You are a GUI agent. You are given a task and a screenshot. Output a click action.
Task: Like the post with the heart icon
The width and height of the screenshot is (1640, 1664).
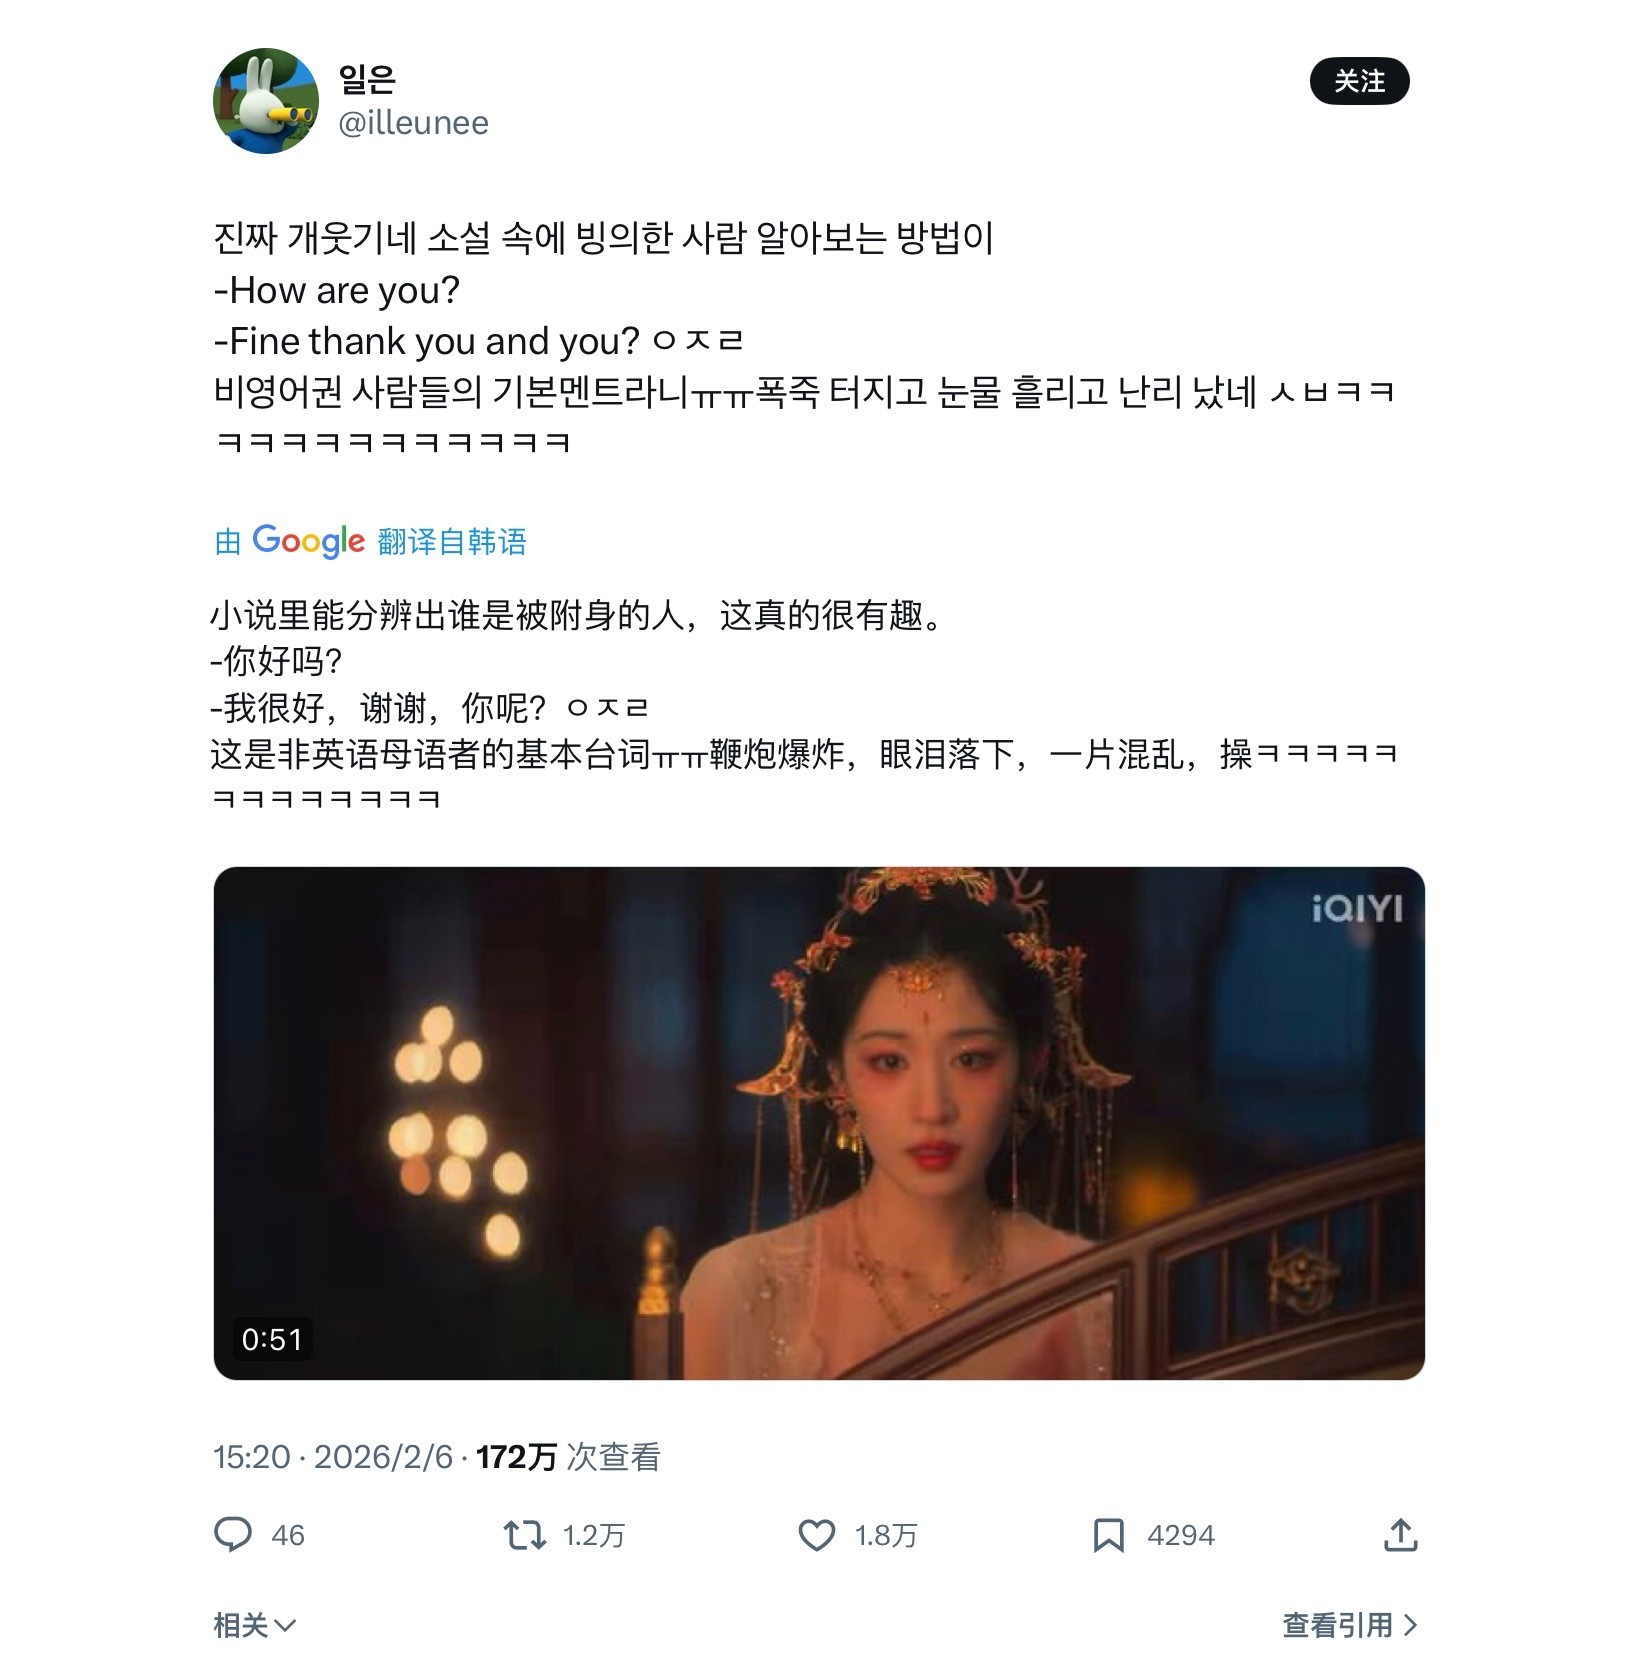817,1535
